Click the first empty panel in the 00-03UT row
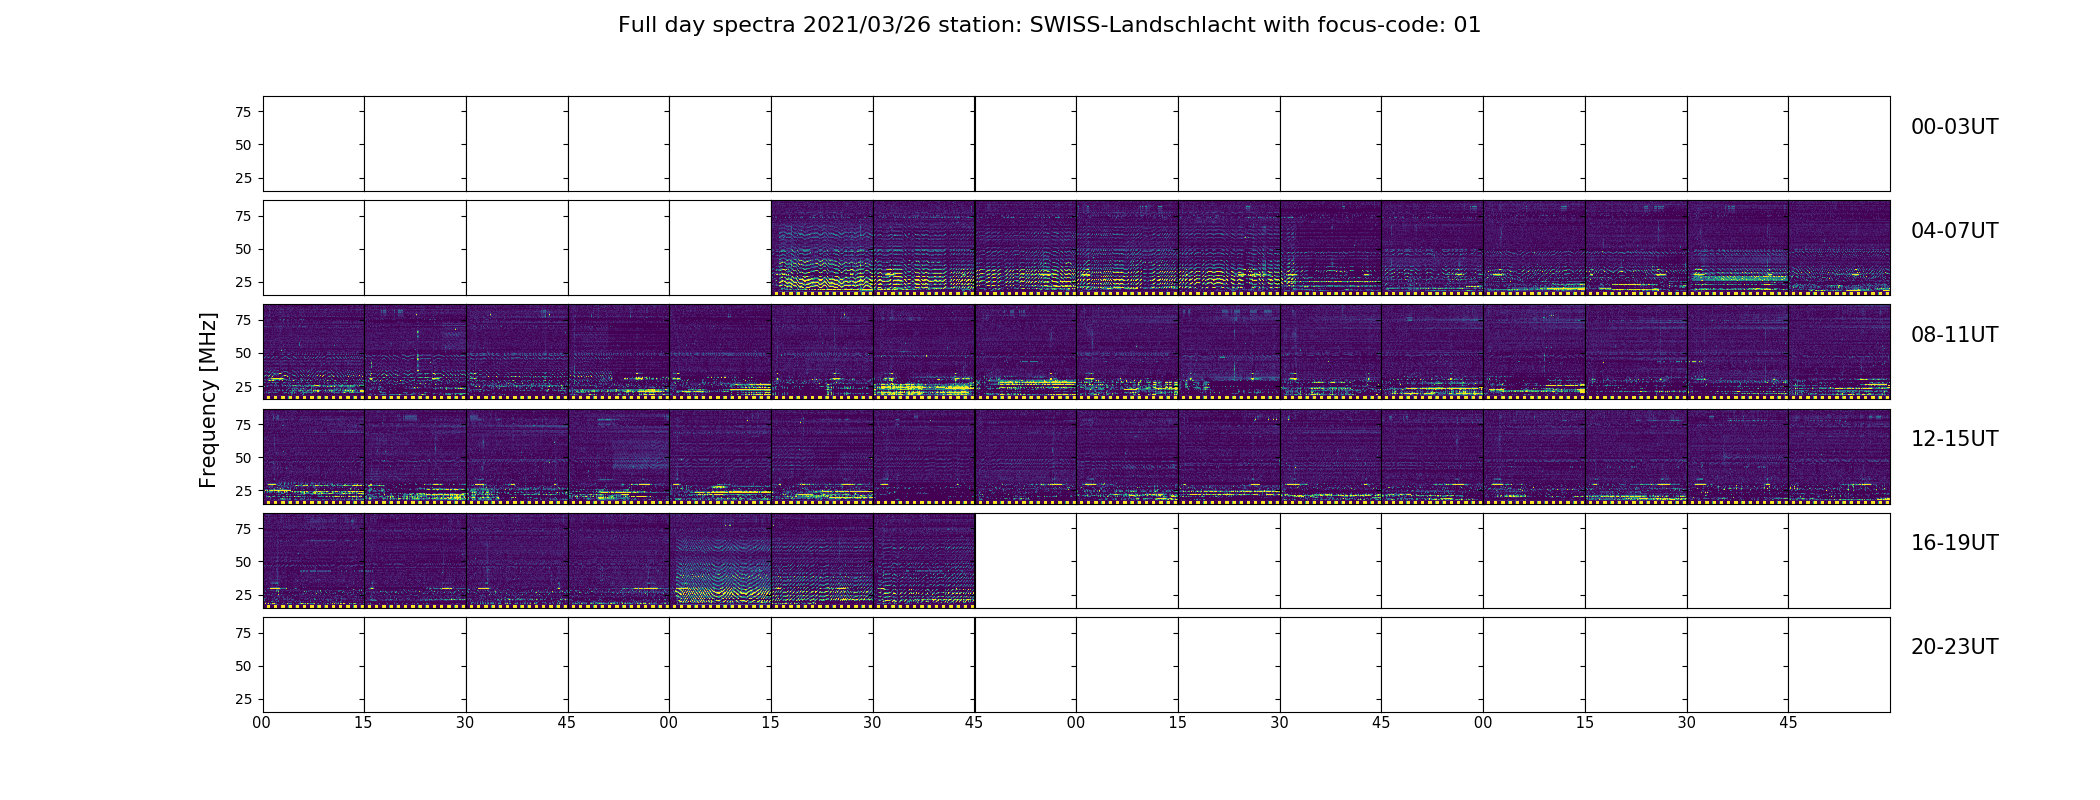Image resolution: width=2100 pixels, height=800 pixels. [x=313, y=144]
